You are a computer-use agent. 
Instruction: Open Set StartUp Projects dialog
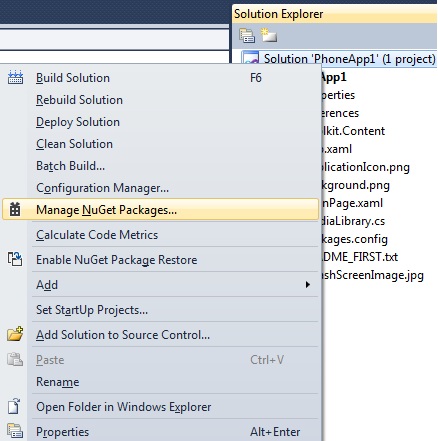coord(92,310)
